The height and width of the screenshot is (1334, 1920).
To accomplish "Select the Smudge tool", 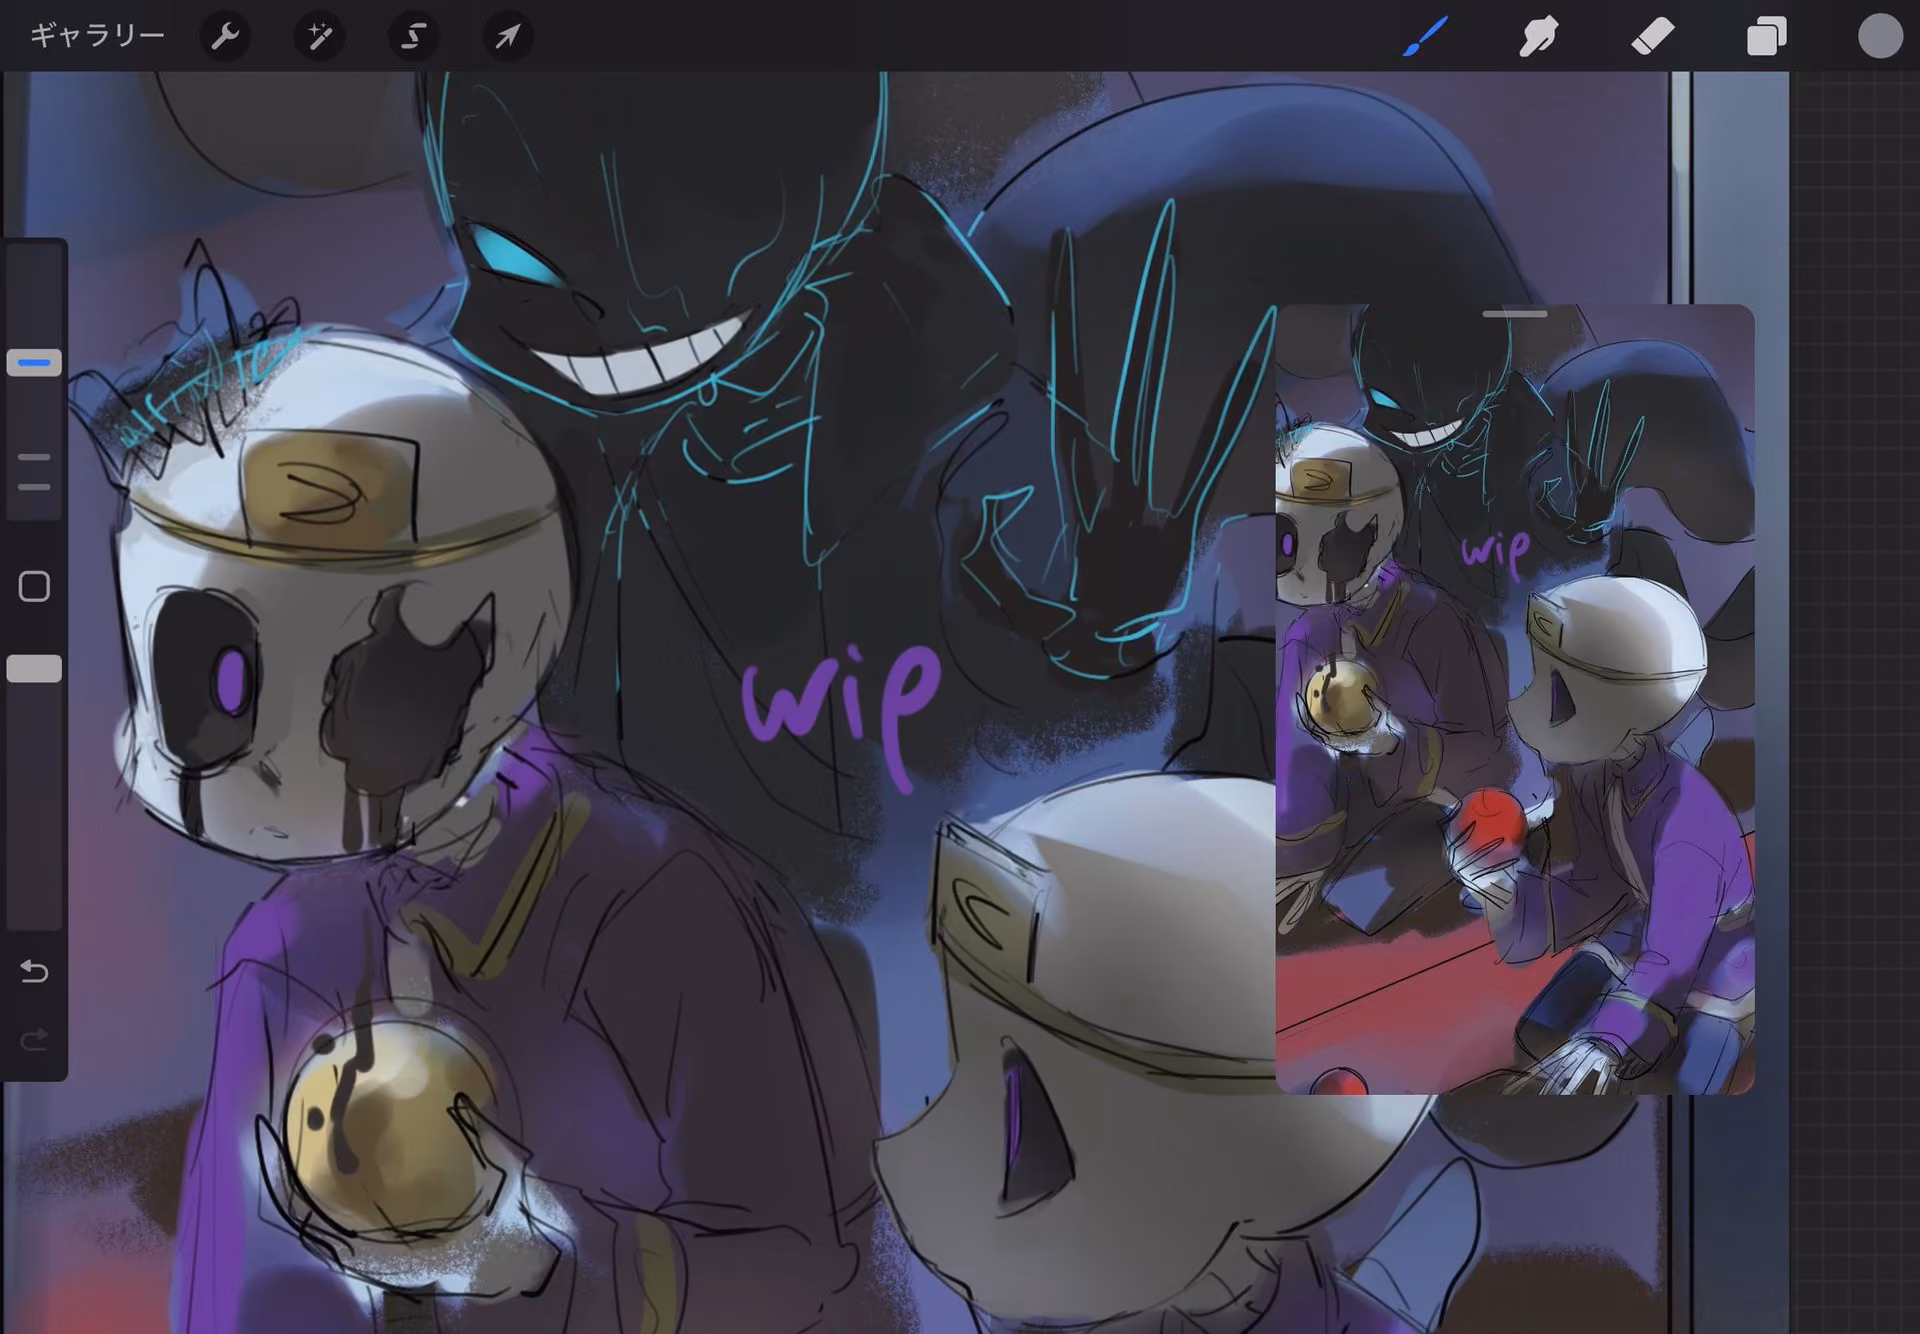I will coord(1539,37).
